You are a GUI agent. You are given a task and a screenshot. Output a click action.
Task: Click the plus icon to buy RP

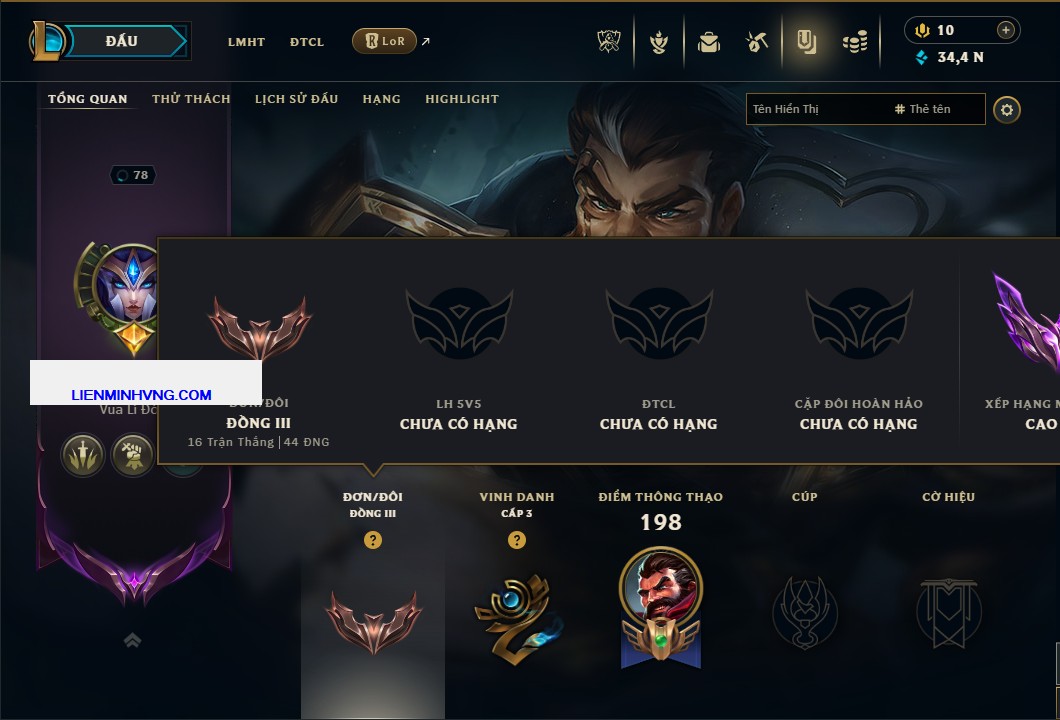[1006, 30]
